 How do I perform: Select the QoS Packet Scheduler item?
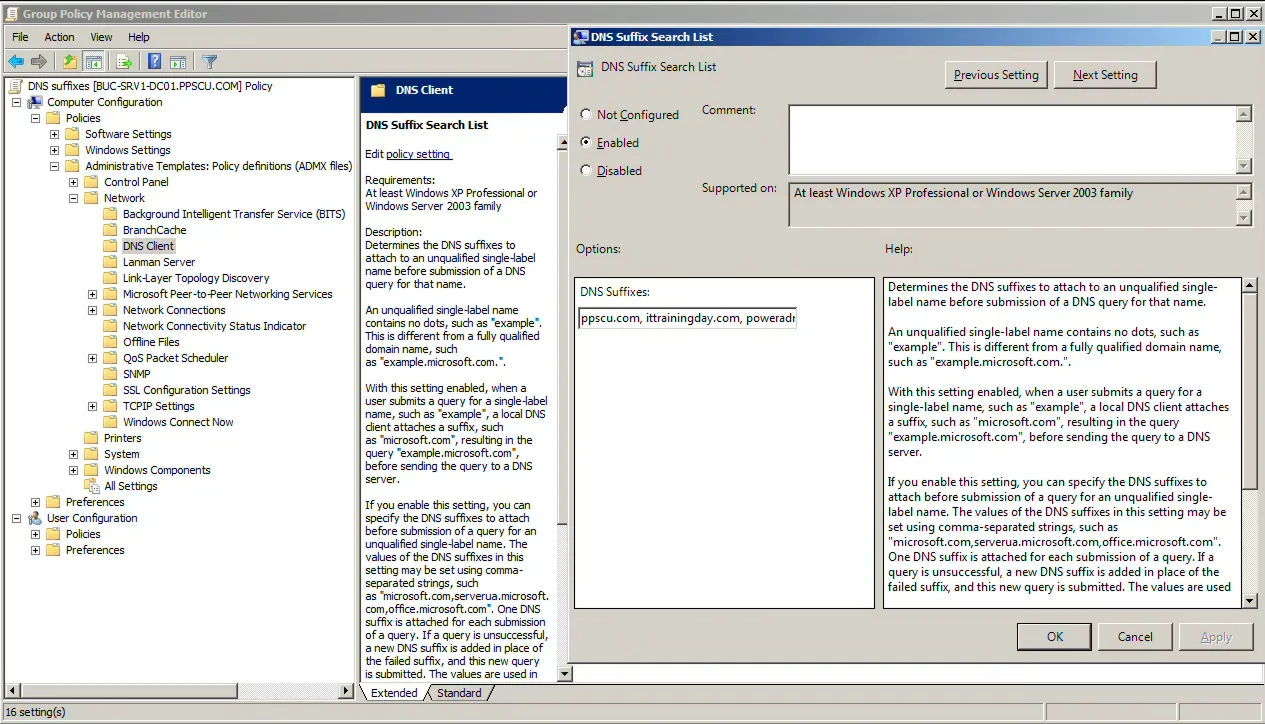(x=175, y=358)
